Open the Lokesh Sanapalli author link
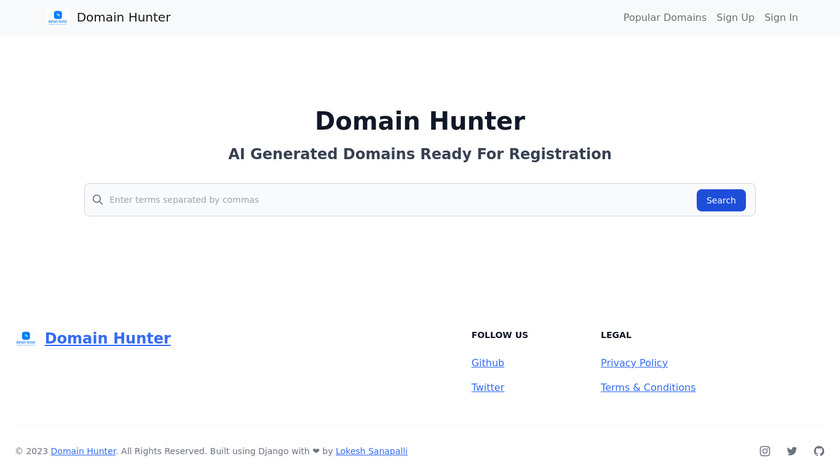Image resolution: width=840 pixels, height=472 pixels. (372, 451)
